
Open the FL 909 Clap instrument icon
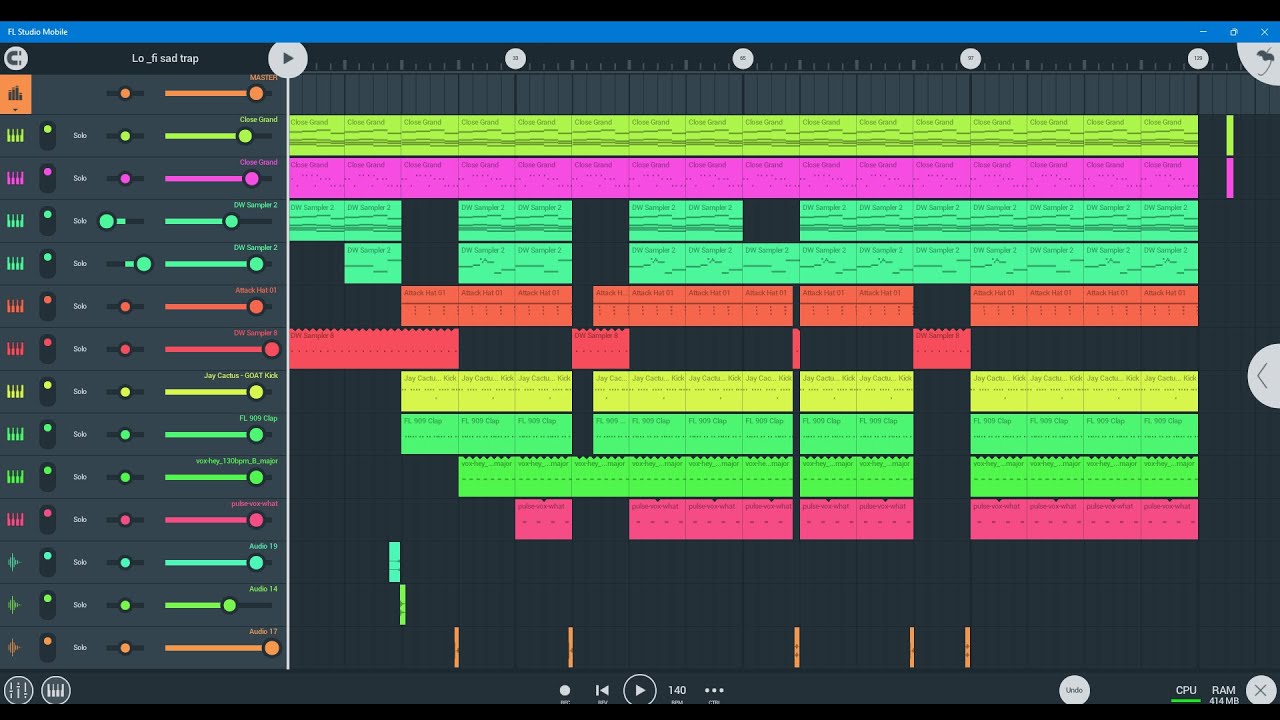[x=15, y=434]
